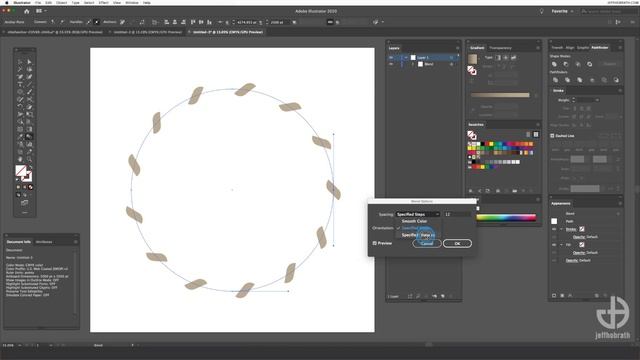Hide the Blend sublayer eye icon
Viewport: 640px width, 360px height.
[x=391, y=64]
